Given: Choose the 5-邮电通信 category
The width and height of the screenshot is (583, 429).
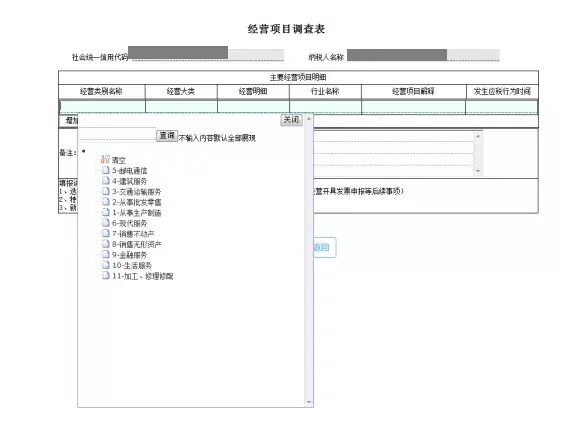Looking at the screenshot, I should [129, 171].
